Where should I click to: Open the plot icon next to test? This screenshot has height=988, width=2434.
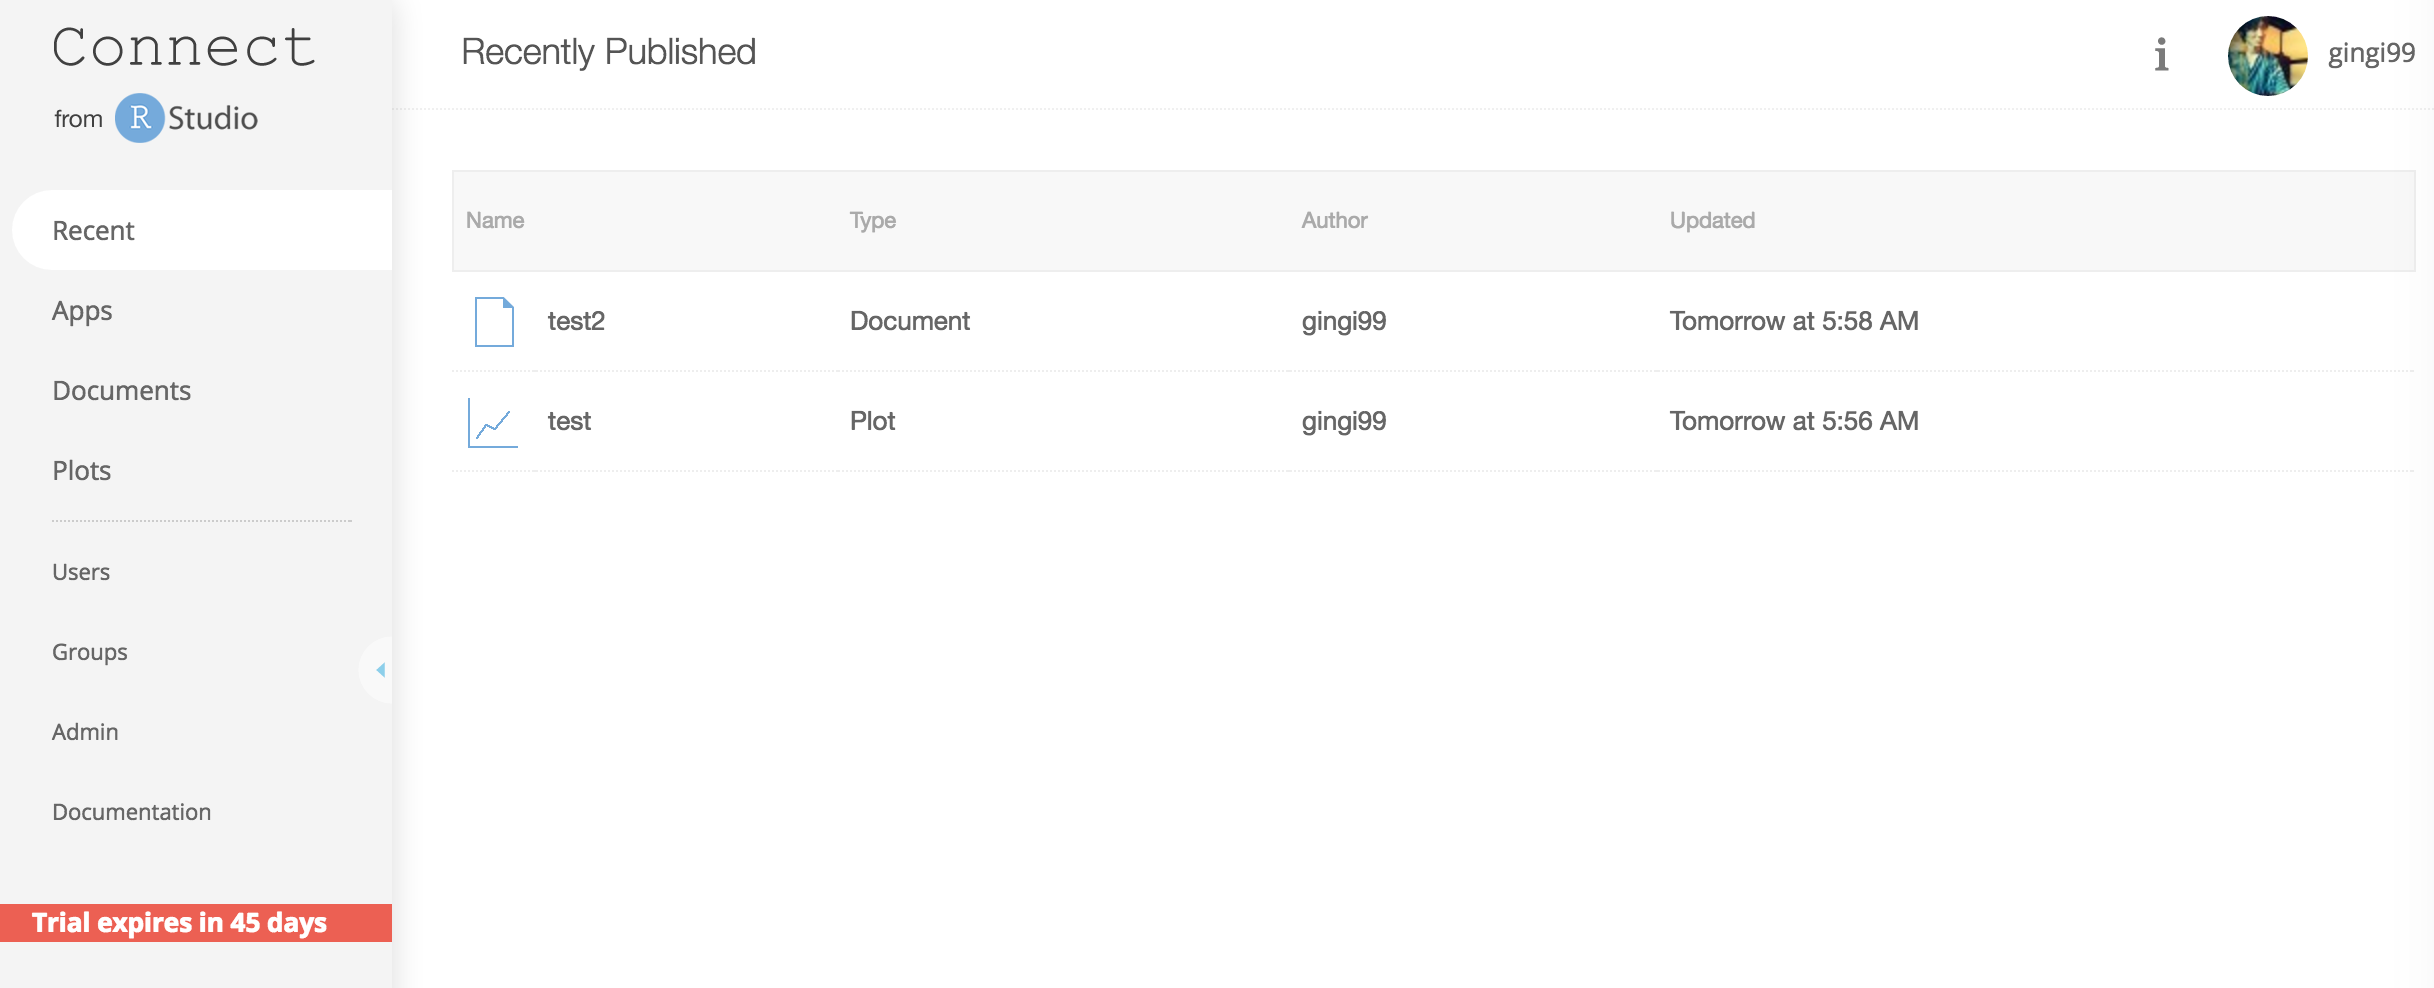(494, 421)
